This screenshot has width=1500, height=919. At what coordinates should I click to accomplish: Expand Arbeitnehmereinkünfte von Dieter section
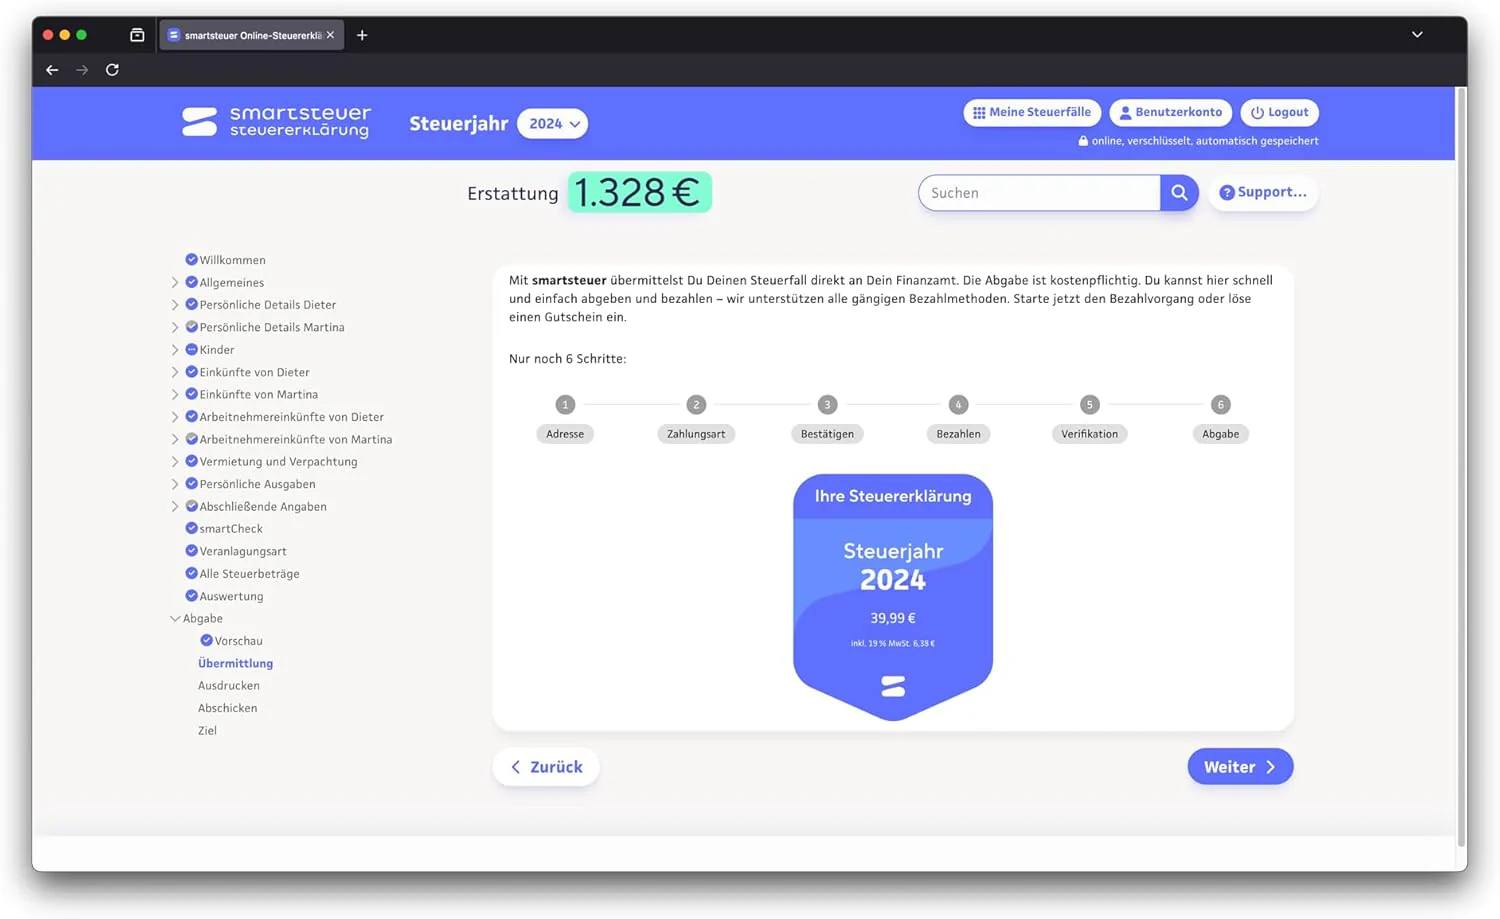click(x=175, y=416)
